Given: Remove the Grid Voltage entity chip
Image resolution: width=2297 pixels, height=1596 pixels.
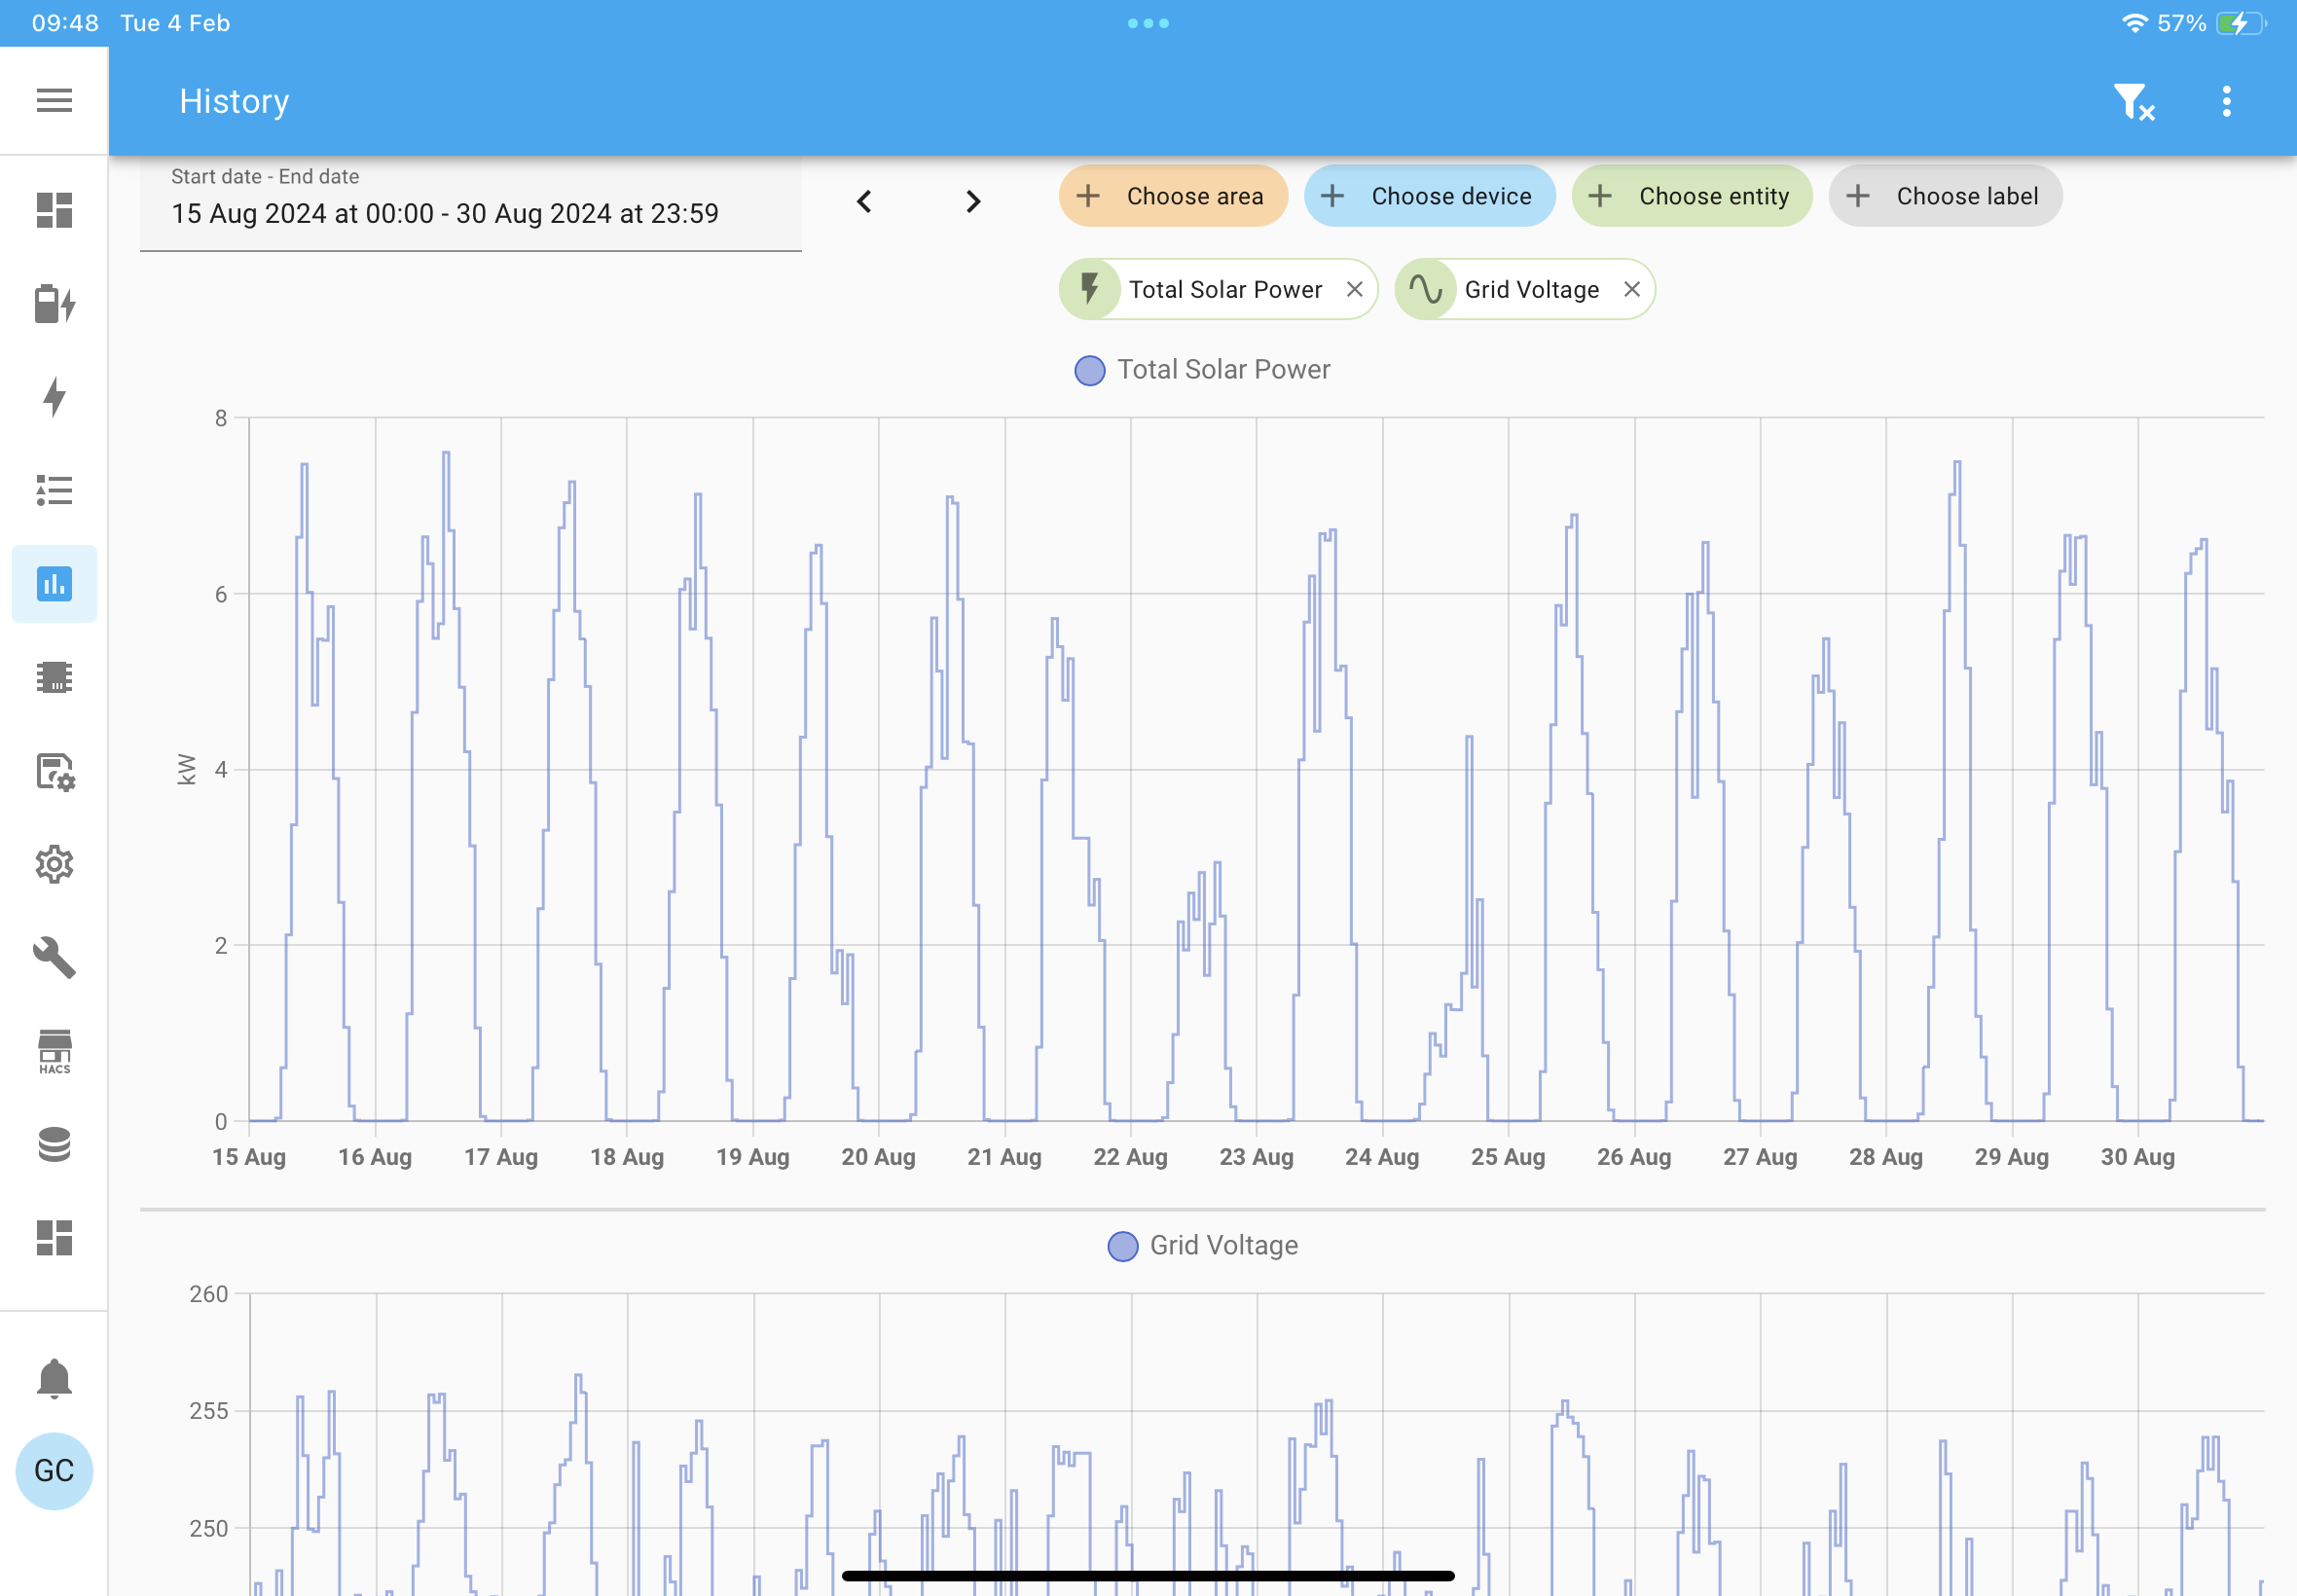Looking at the screenshot, I should [1631, 290].
